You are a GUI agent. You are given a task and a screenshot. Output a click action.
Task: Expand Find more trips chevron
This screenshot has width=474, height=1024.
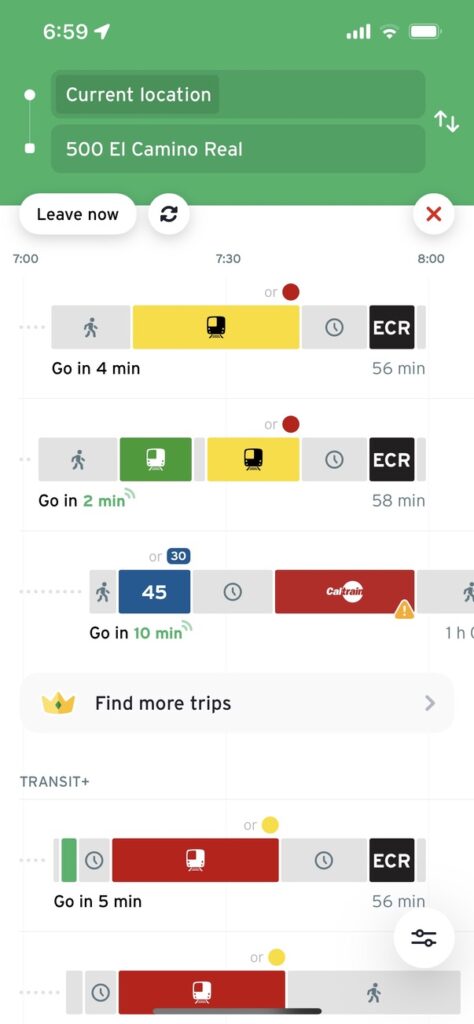430,703
